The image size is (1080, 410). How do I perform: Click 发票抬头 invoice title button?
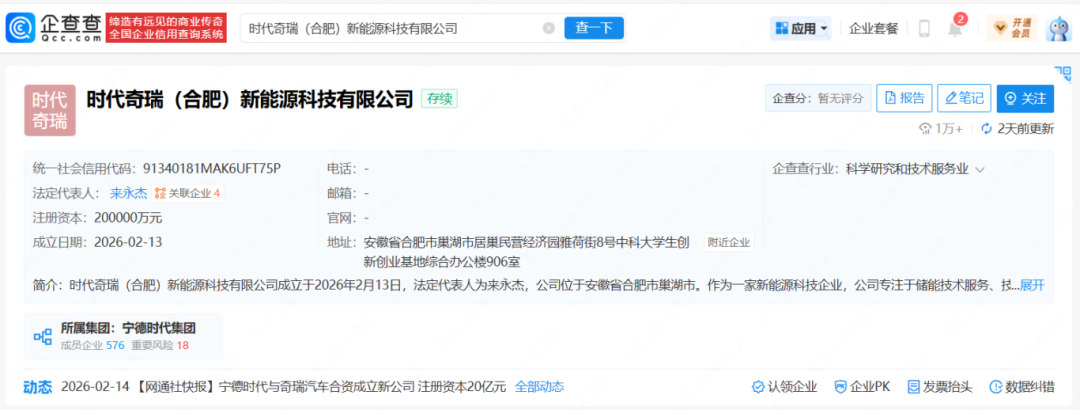point(940,387)
